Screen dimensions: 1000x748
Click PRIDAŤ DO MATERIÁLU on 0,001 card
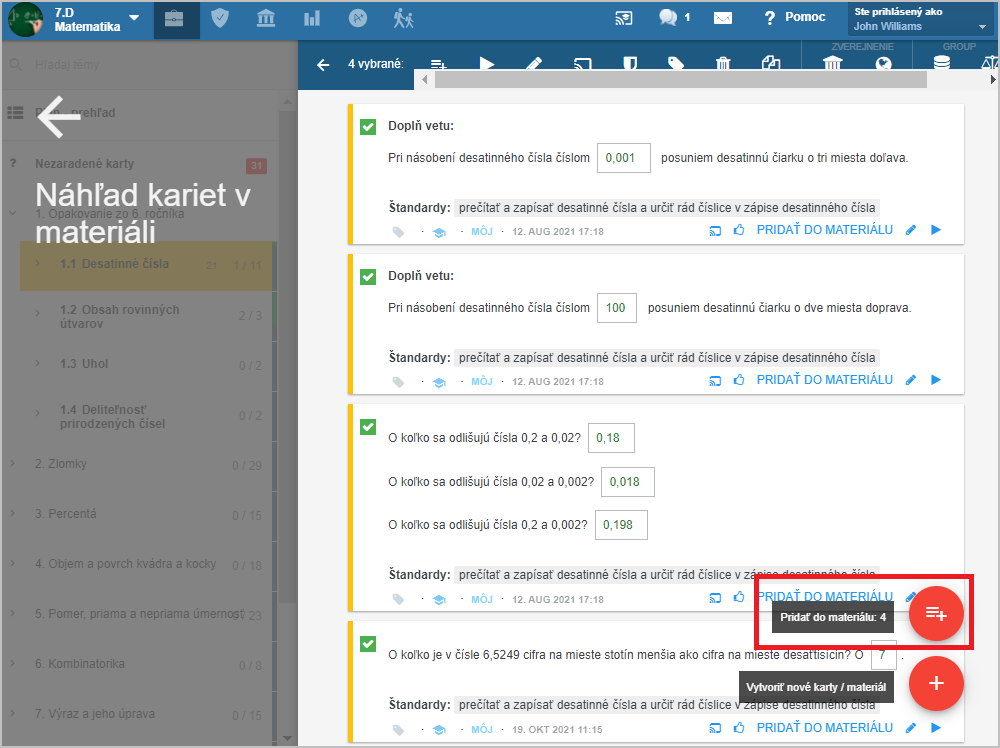[825, 230]
